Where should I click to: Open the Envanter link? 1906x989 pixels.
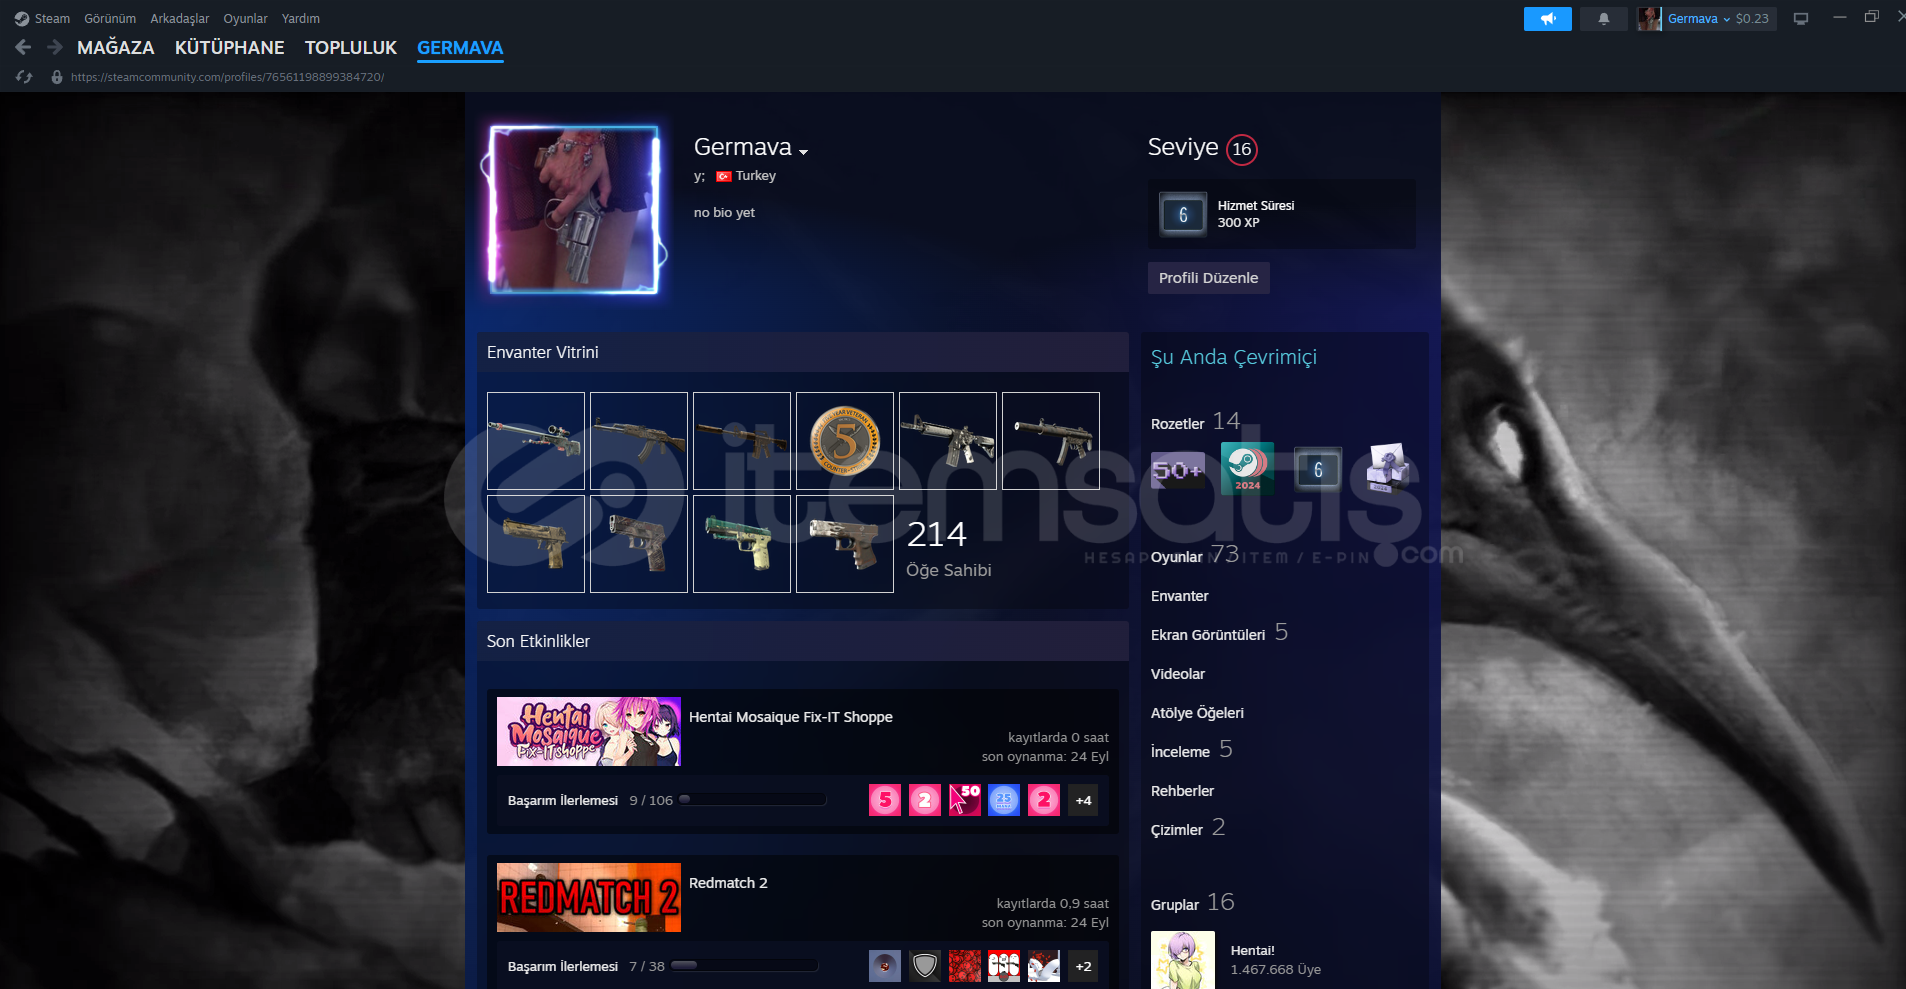click(x=1180, y=596)
